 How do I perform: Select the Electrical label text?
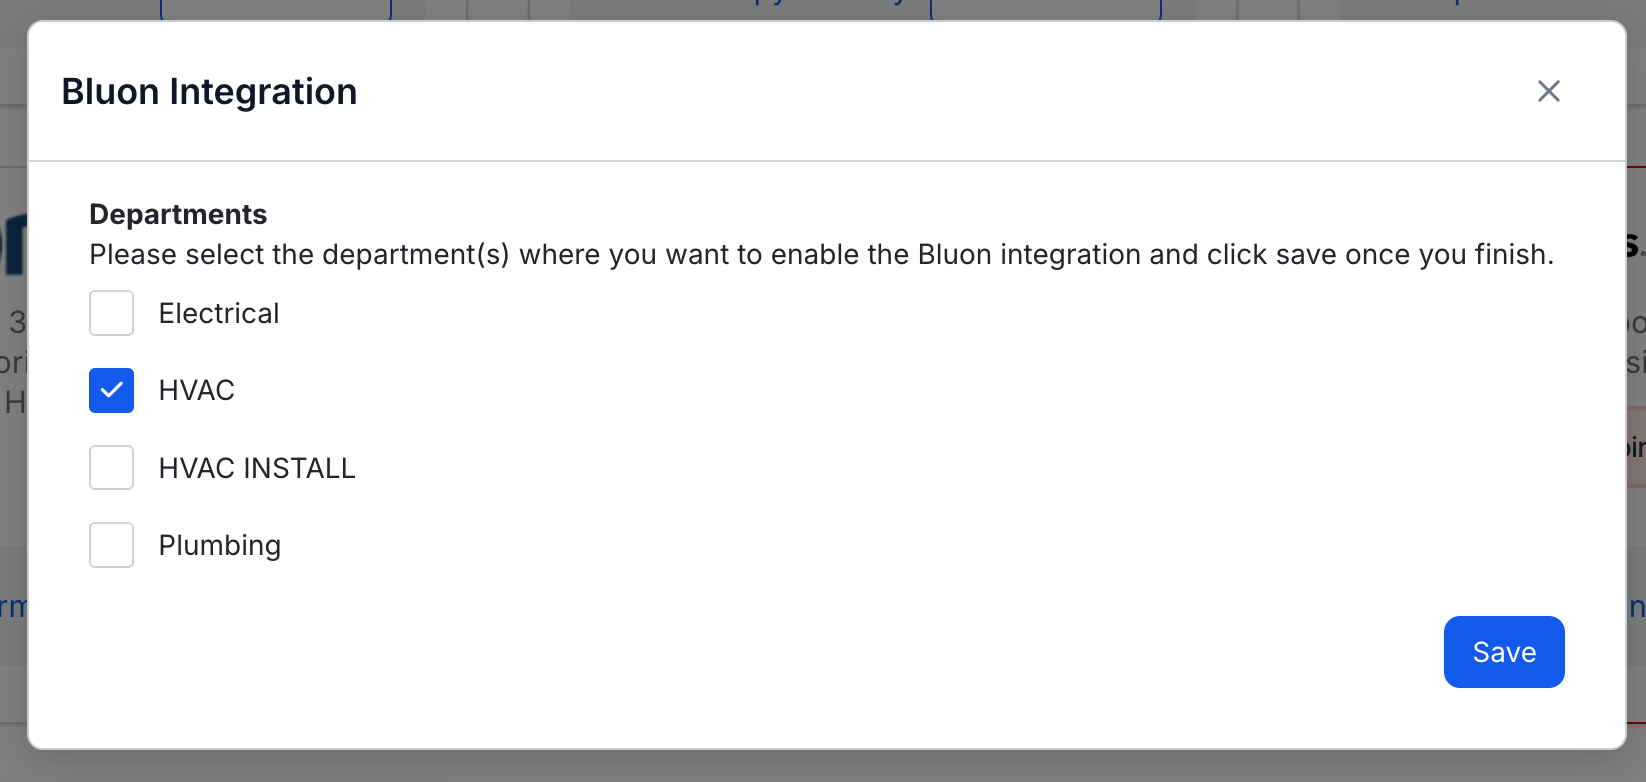(x=219, y=313)
